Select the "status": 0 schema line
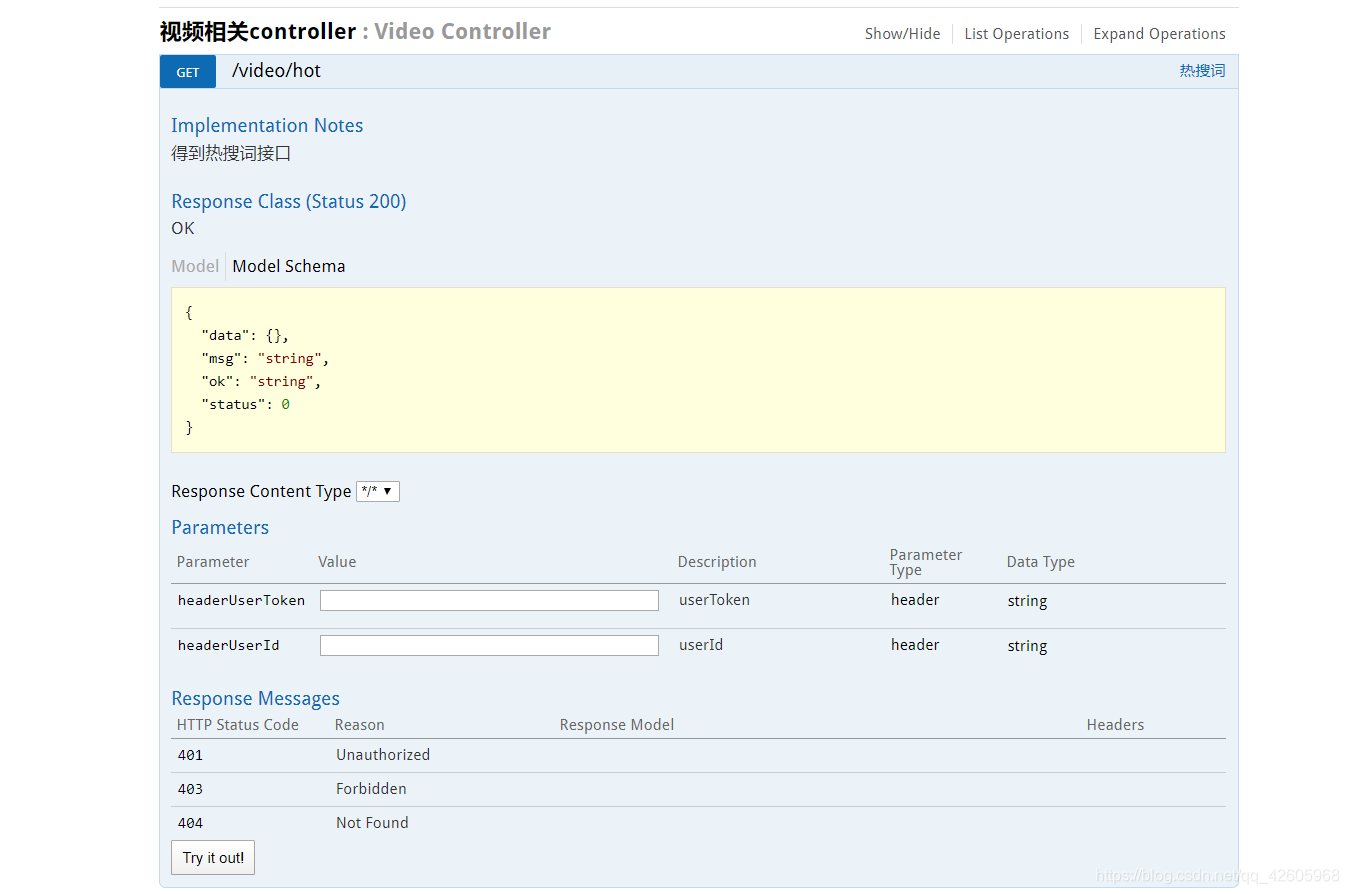Viewport: 1349px width, 894px height. click(246, 404)
